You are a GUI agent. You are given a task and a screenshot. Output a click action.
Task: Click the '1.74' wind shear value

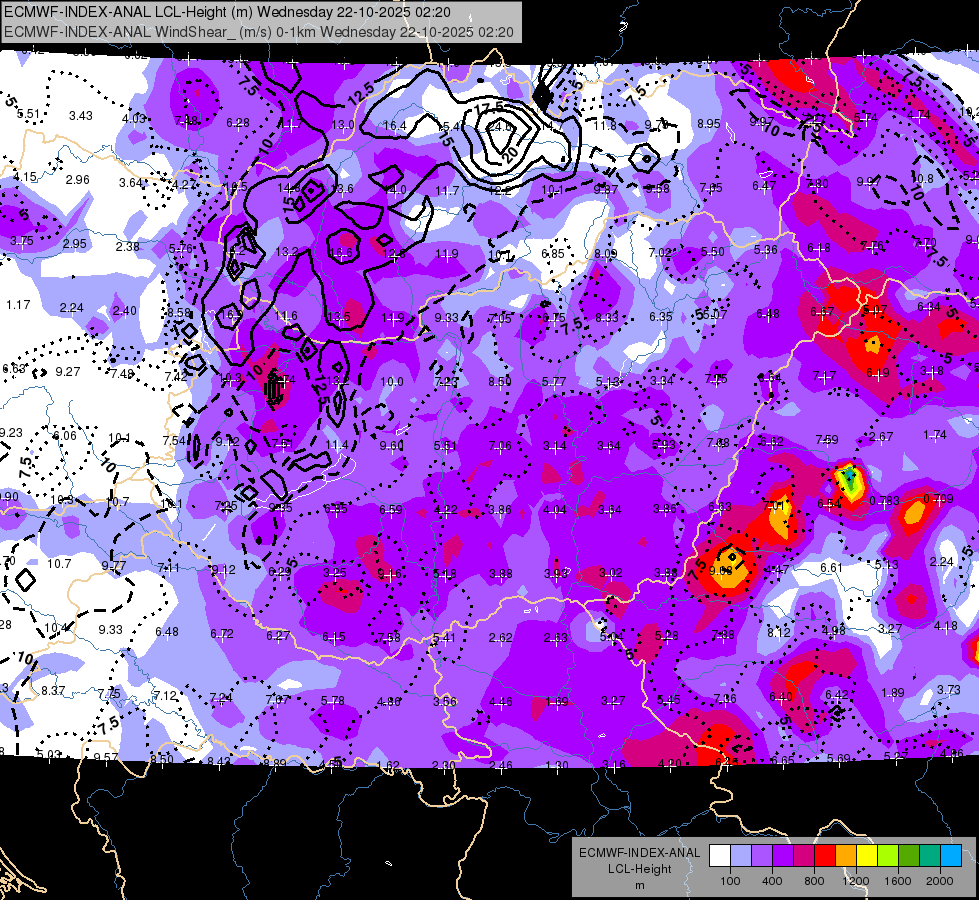935,435
